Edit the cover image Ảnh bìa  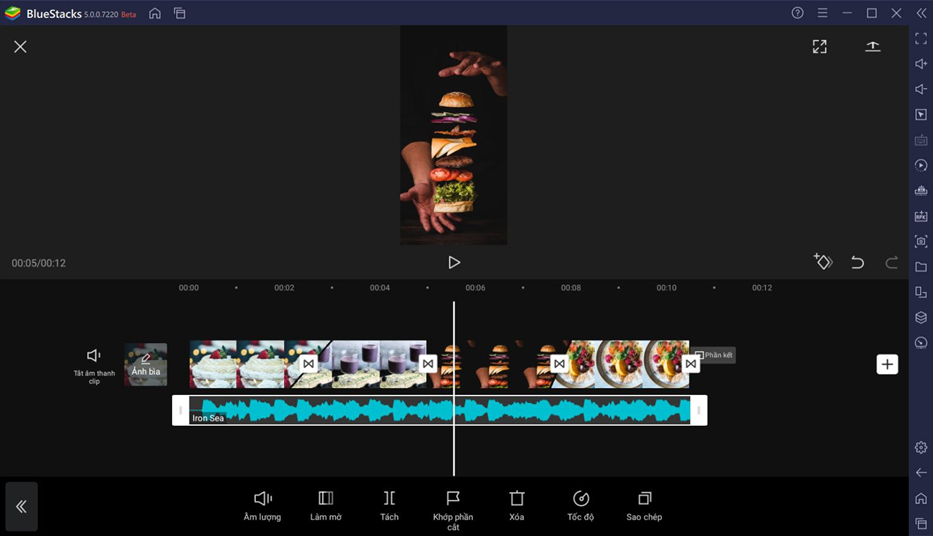[146, 364]
